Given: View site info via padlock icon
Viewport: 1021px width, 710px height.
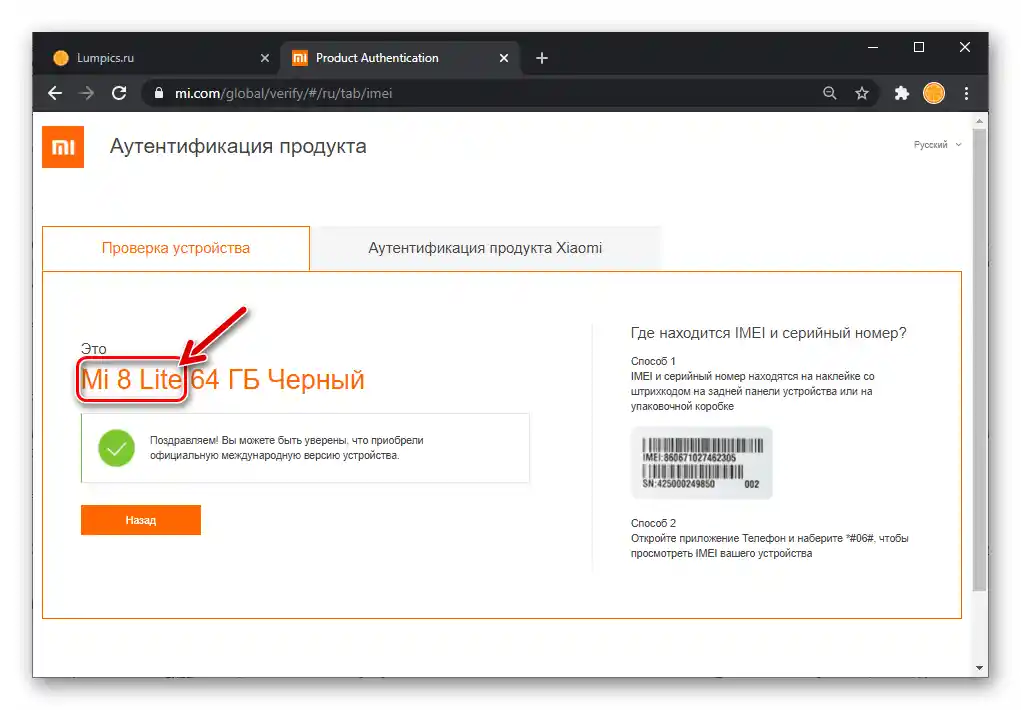Looking at the screenshot, I should point(158,93).
